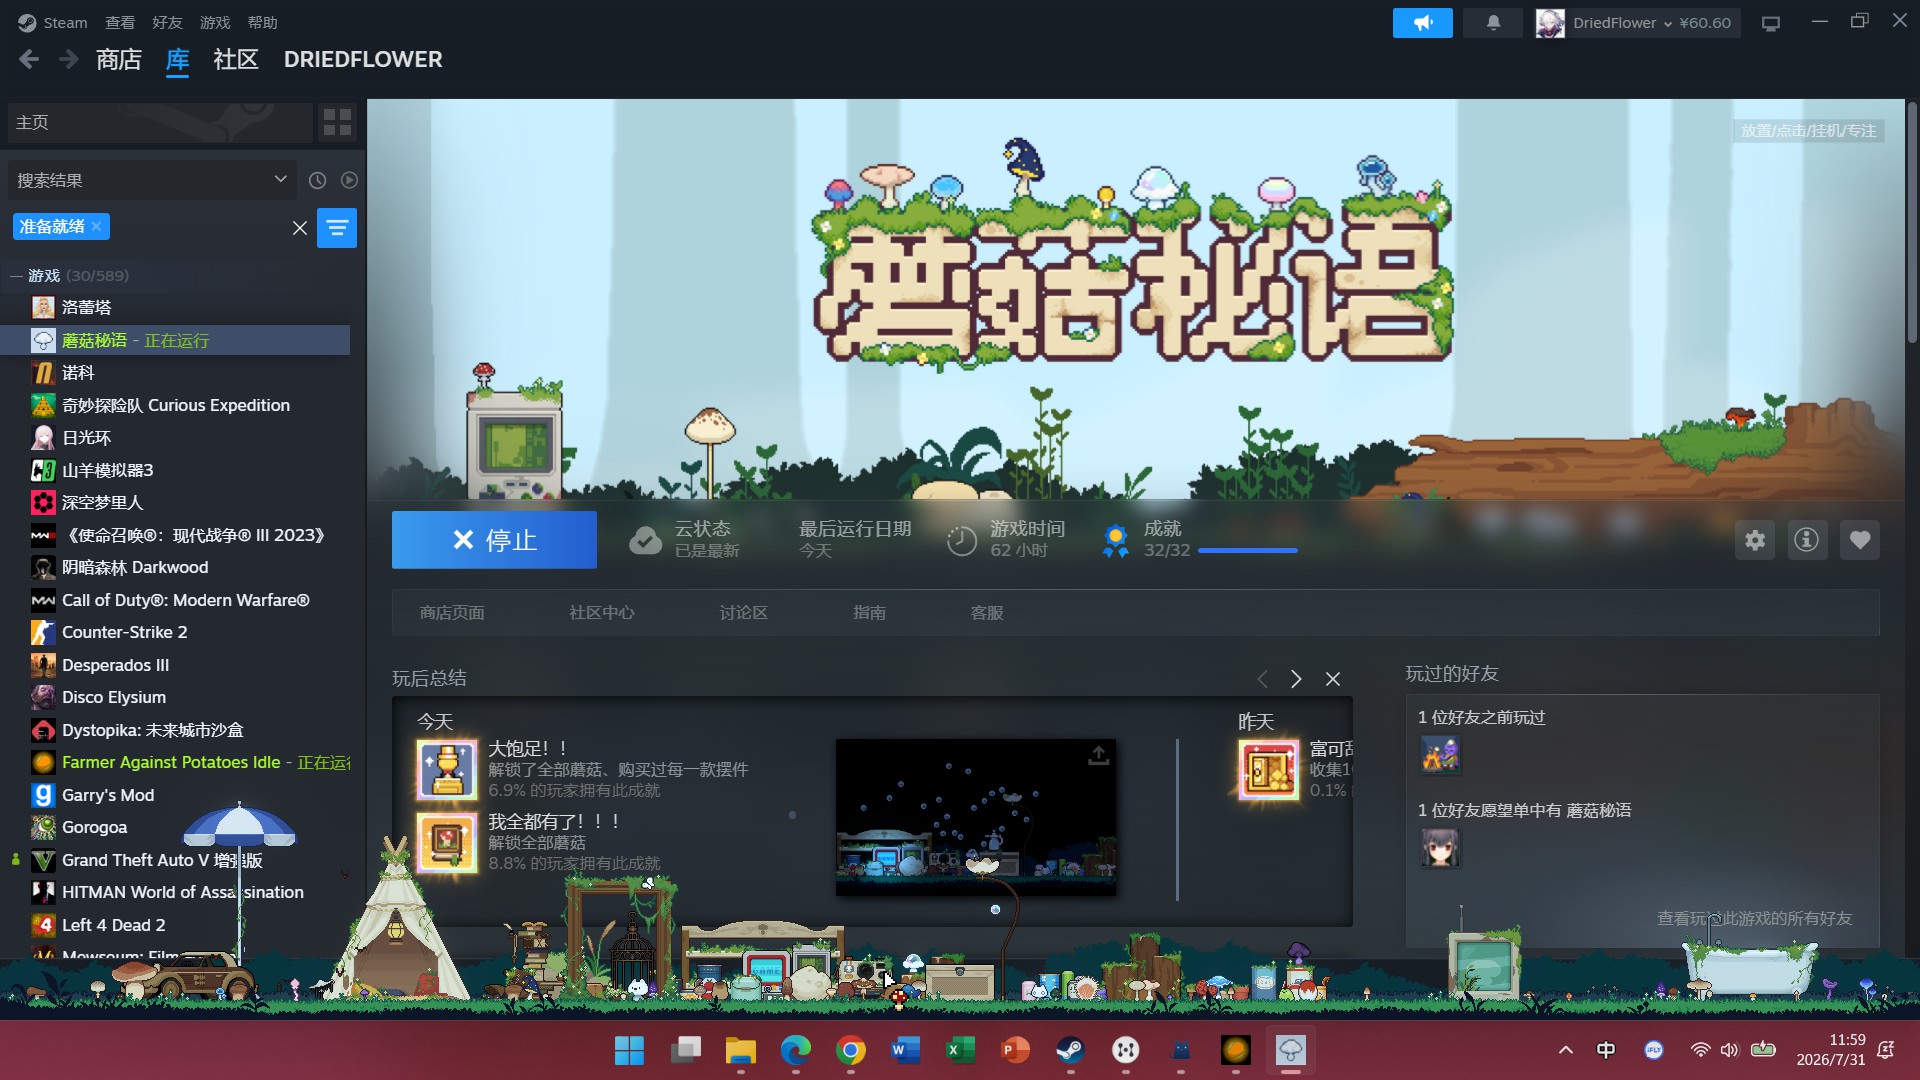Remove the 准备就绪 filter tag
Image resolution: width=1920 pixels, height=1080 pixels.
(x=96, y=227)
